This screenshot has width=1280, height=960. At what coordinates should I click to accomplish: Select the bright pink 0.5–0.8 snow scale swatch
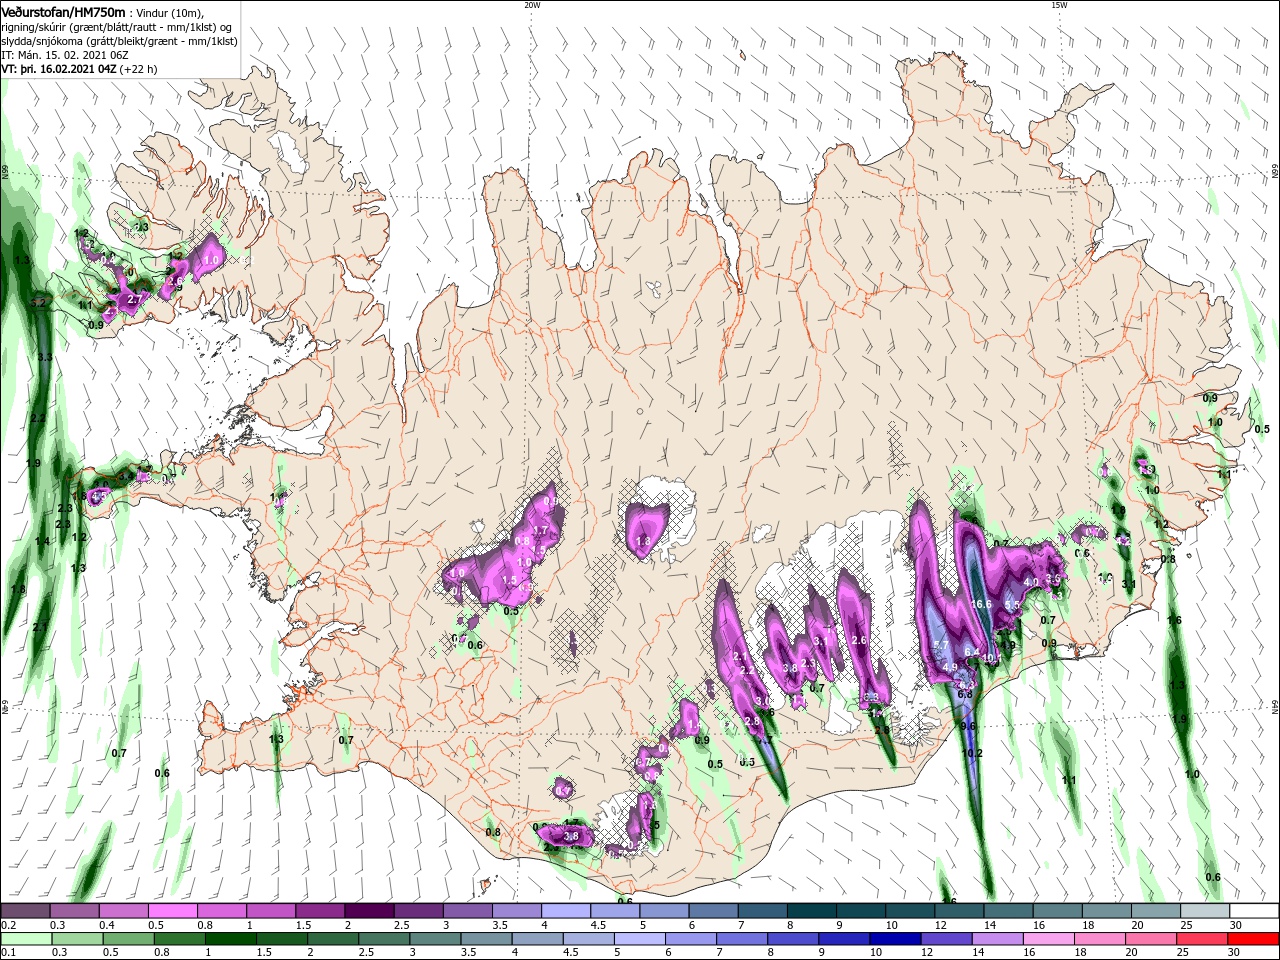click(x=172, y=911)
